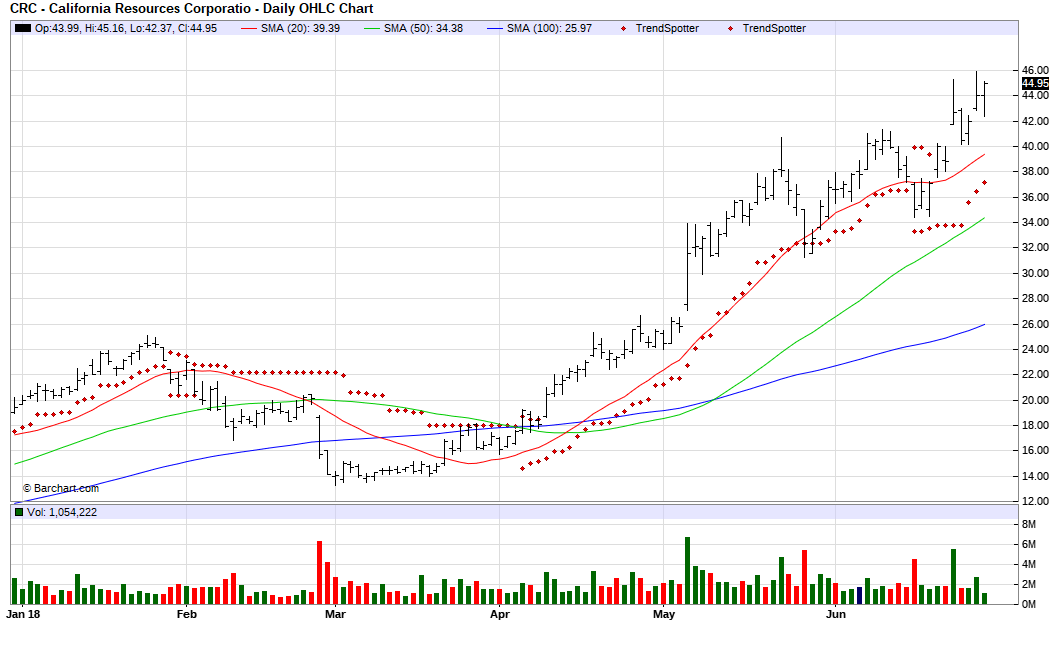
Task: Click the Apr date axis label
Action: tap(500, 614)
